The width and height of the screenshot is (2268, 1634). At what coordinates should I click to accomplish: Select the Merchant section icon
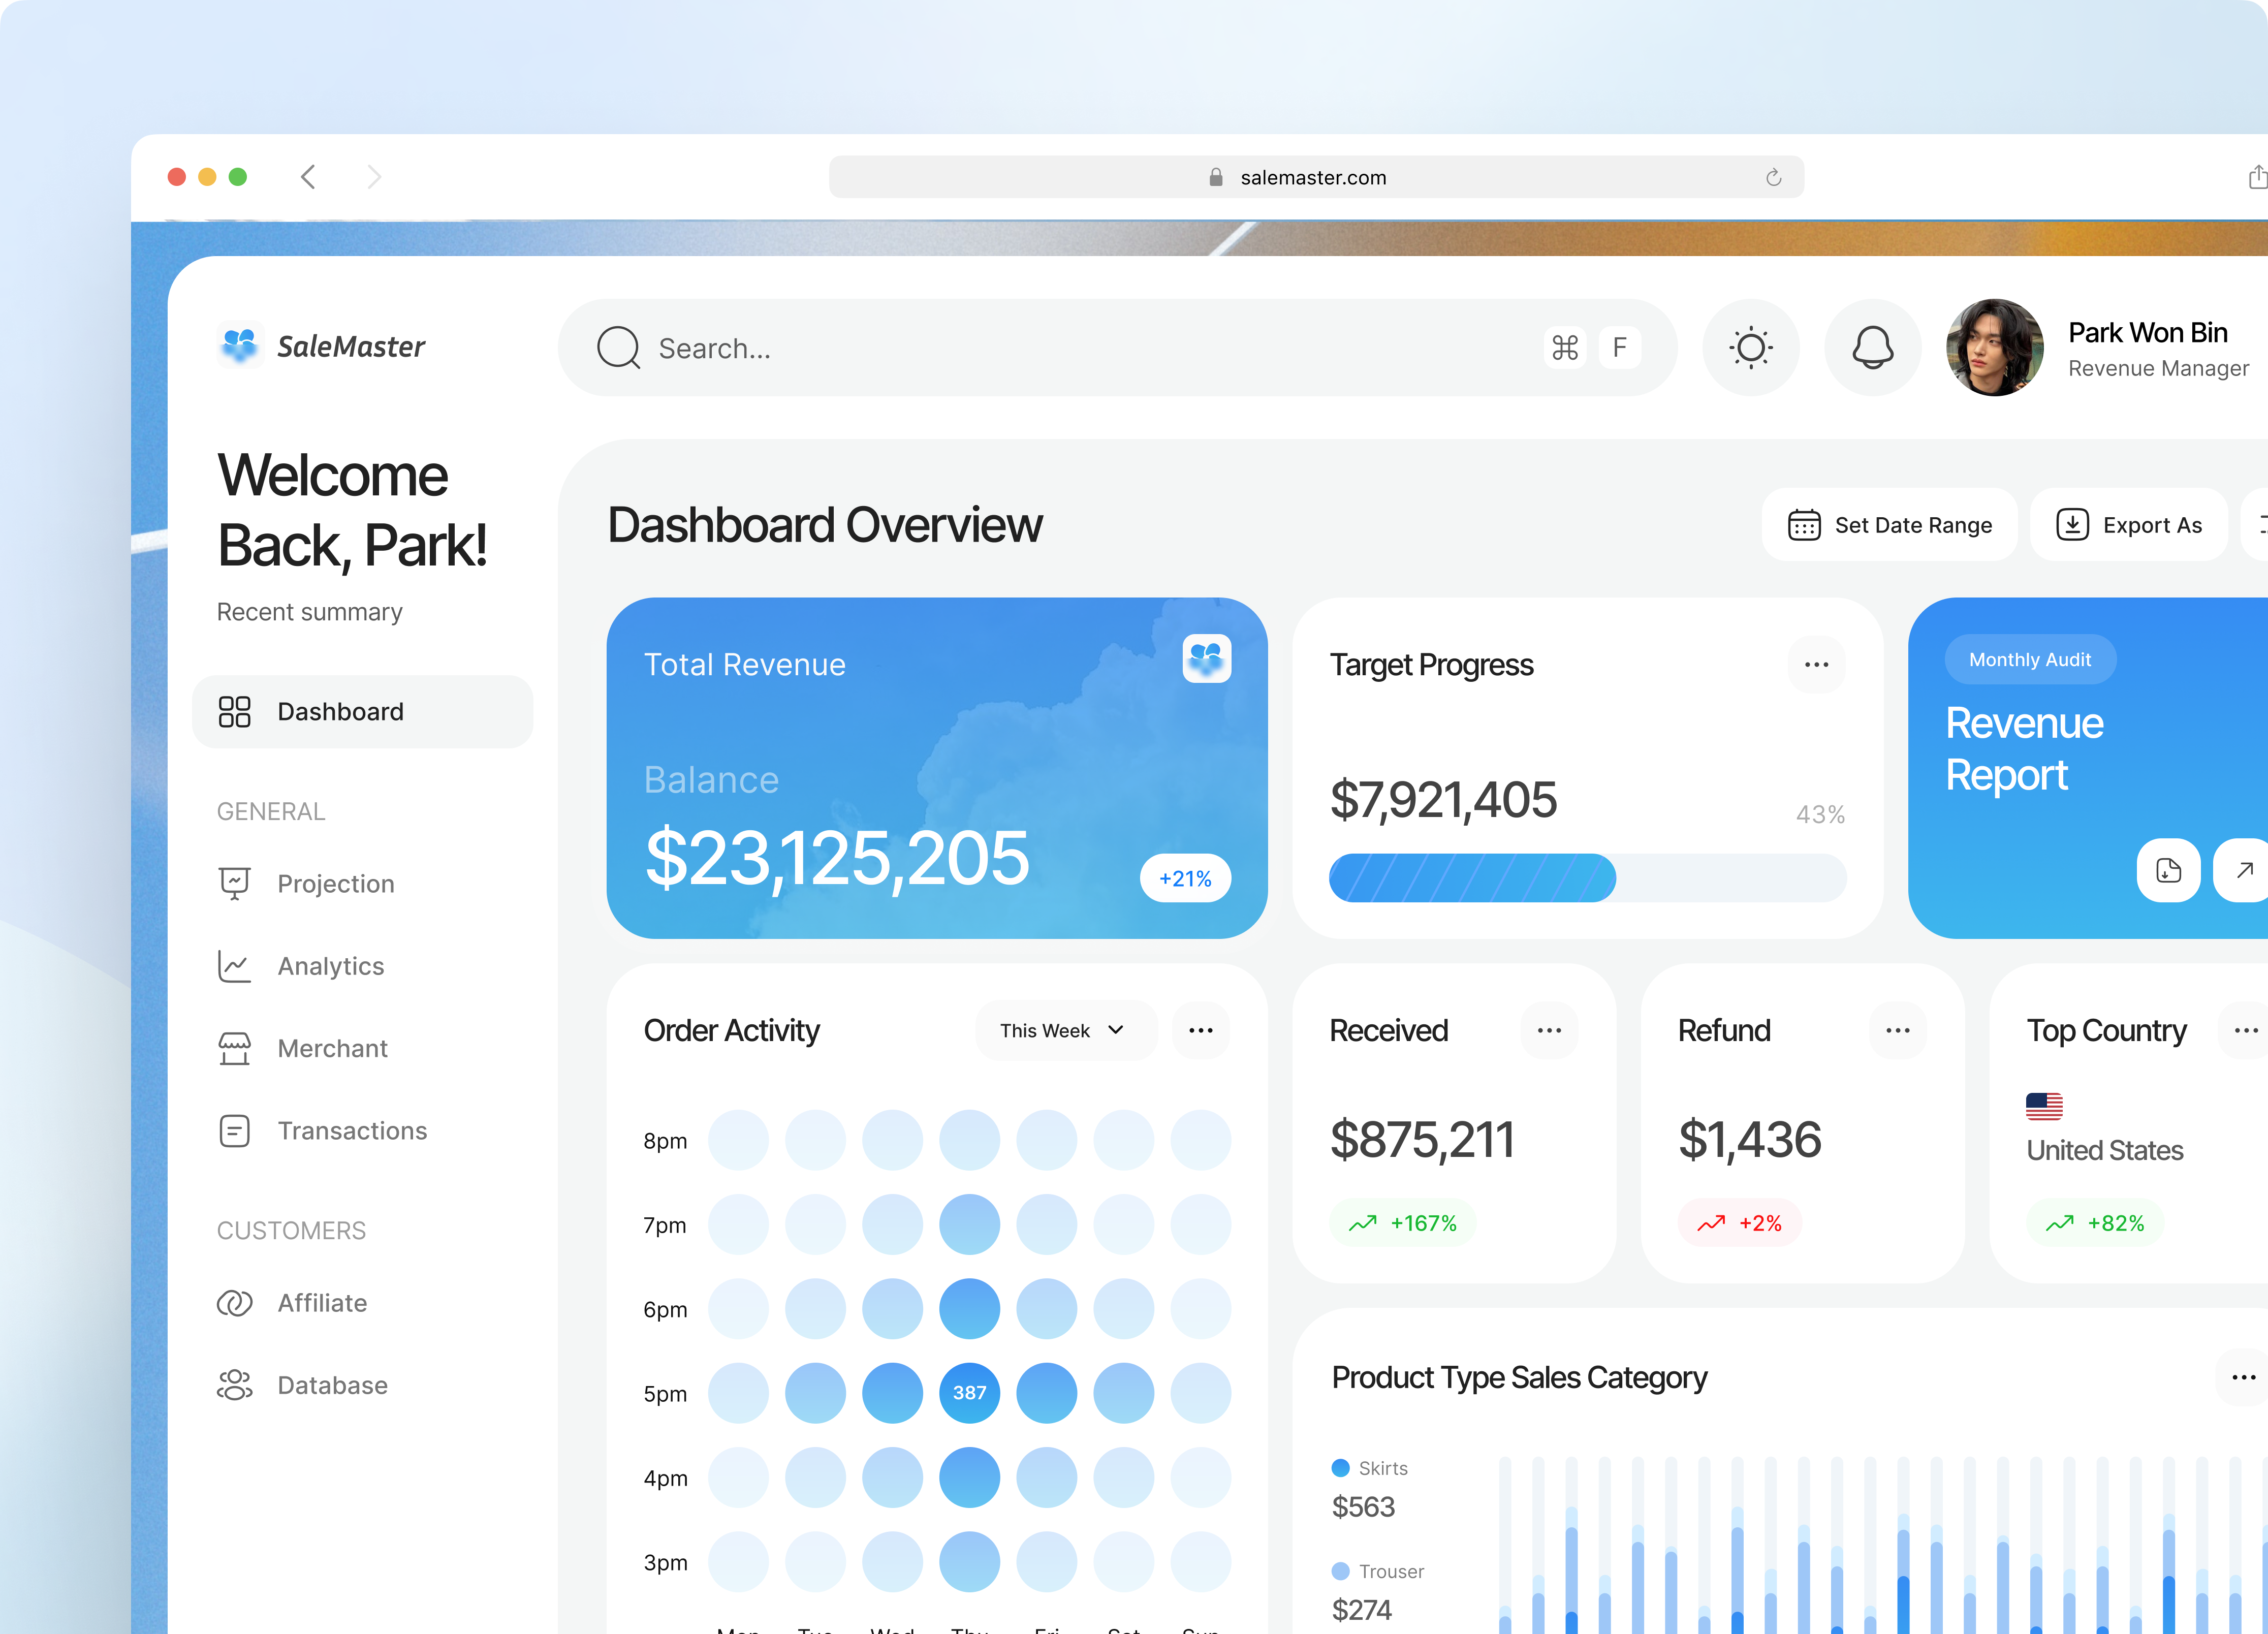[x=234, y=1048]
